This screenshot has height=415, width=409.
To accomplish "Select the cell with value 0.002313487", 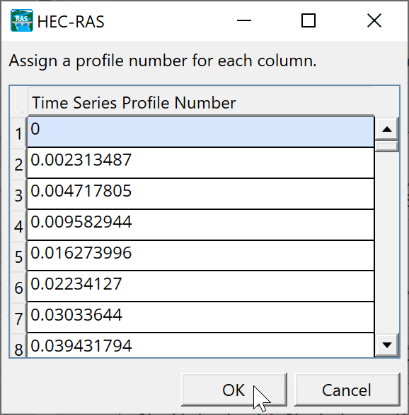I will click(x=201, y=163).
